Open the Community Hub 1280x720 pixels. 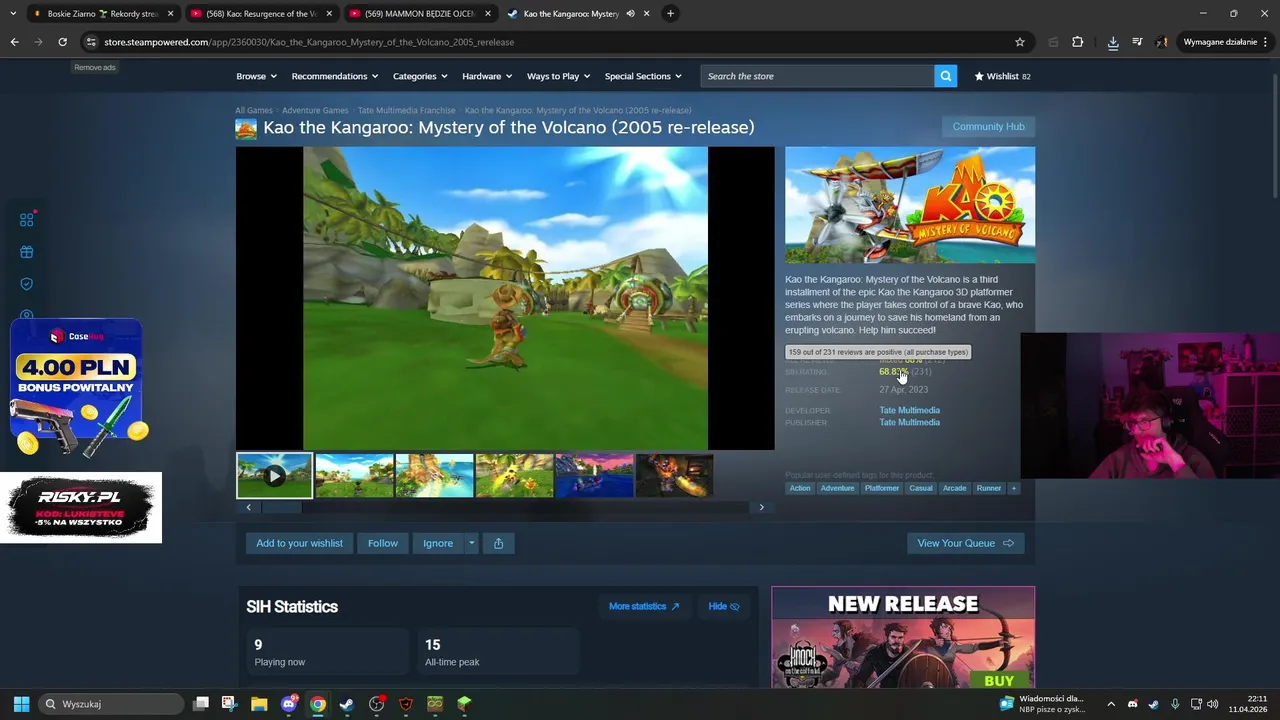[988, 127]
